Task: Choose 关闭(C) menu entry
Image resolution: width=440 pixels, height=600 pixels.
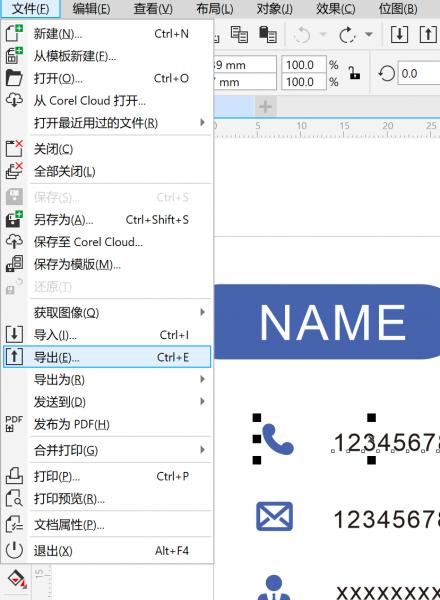Action: click(107, 149)
